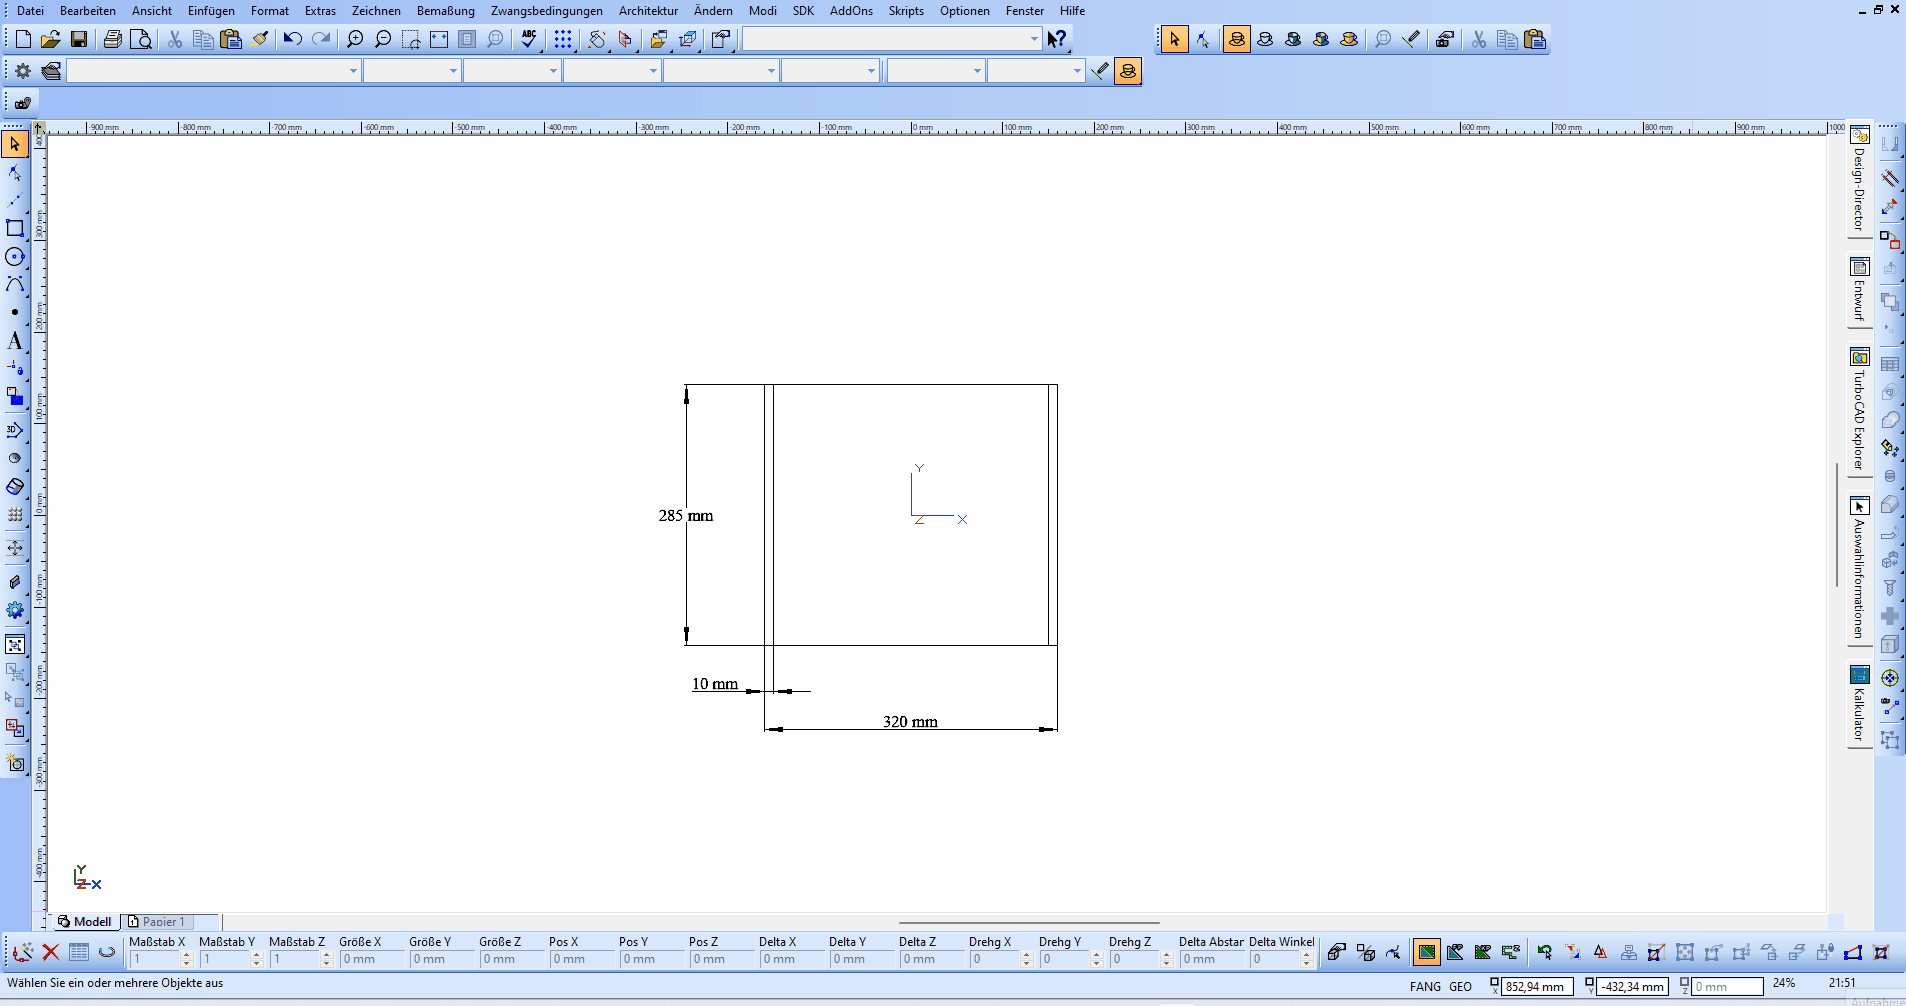Select the Line tool in the left toolbar
The height and width of the screenshot is (1006, 1906).
pyautogui.click(x=15, y=200)
